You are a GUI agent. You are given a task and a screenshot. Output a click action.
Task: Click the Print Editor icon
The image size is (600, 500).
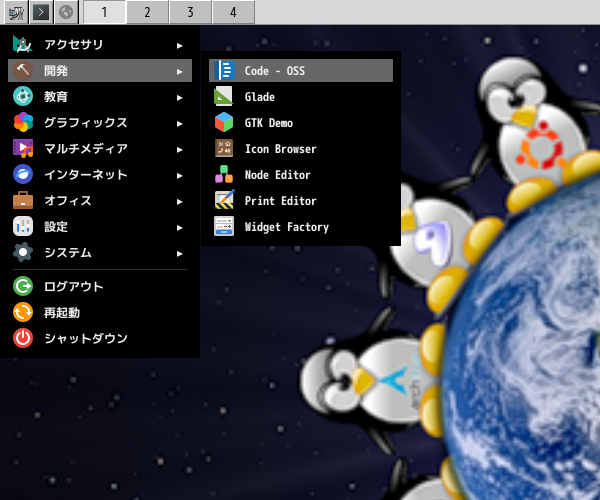coord(224,200)
